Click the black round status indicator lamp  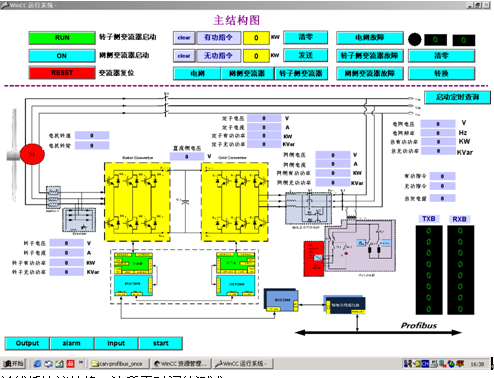[415, 40]
